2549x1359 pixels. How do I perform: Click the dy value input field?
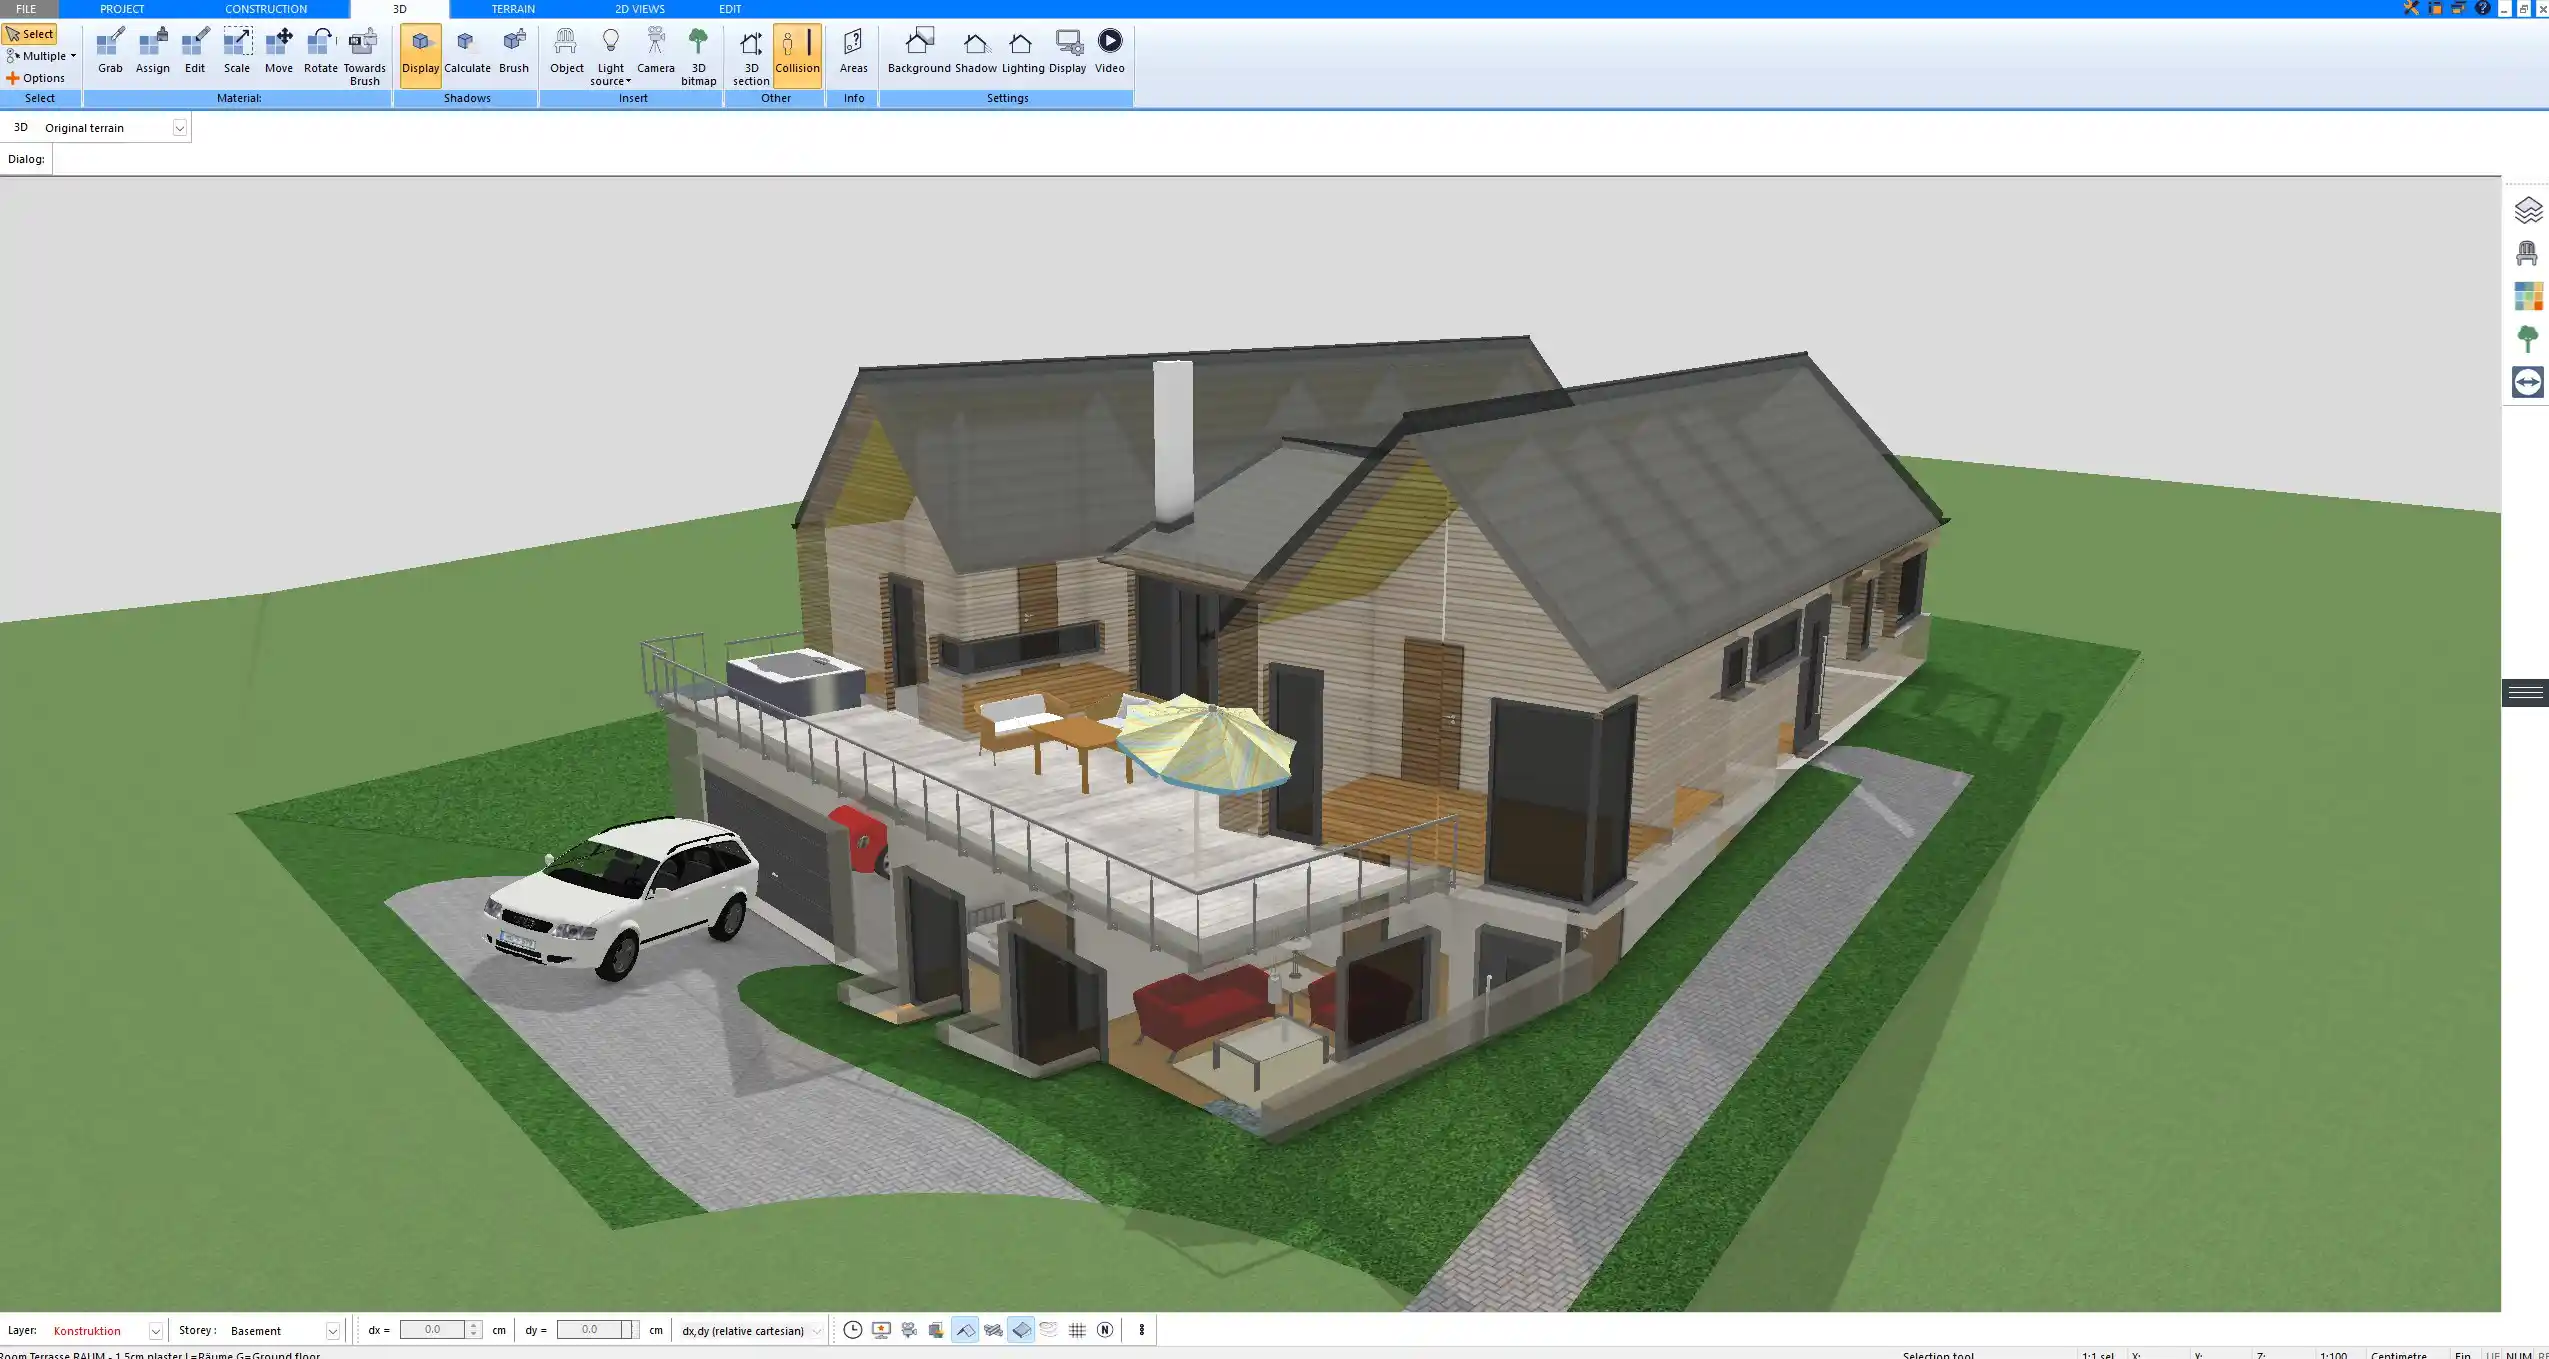tap(589, 1330)
